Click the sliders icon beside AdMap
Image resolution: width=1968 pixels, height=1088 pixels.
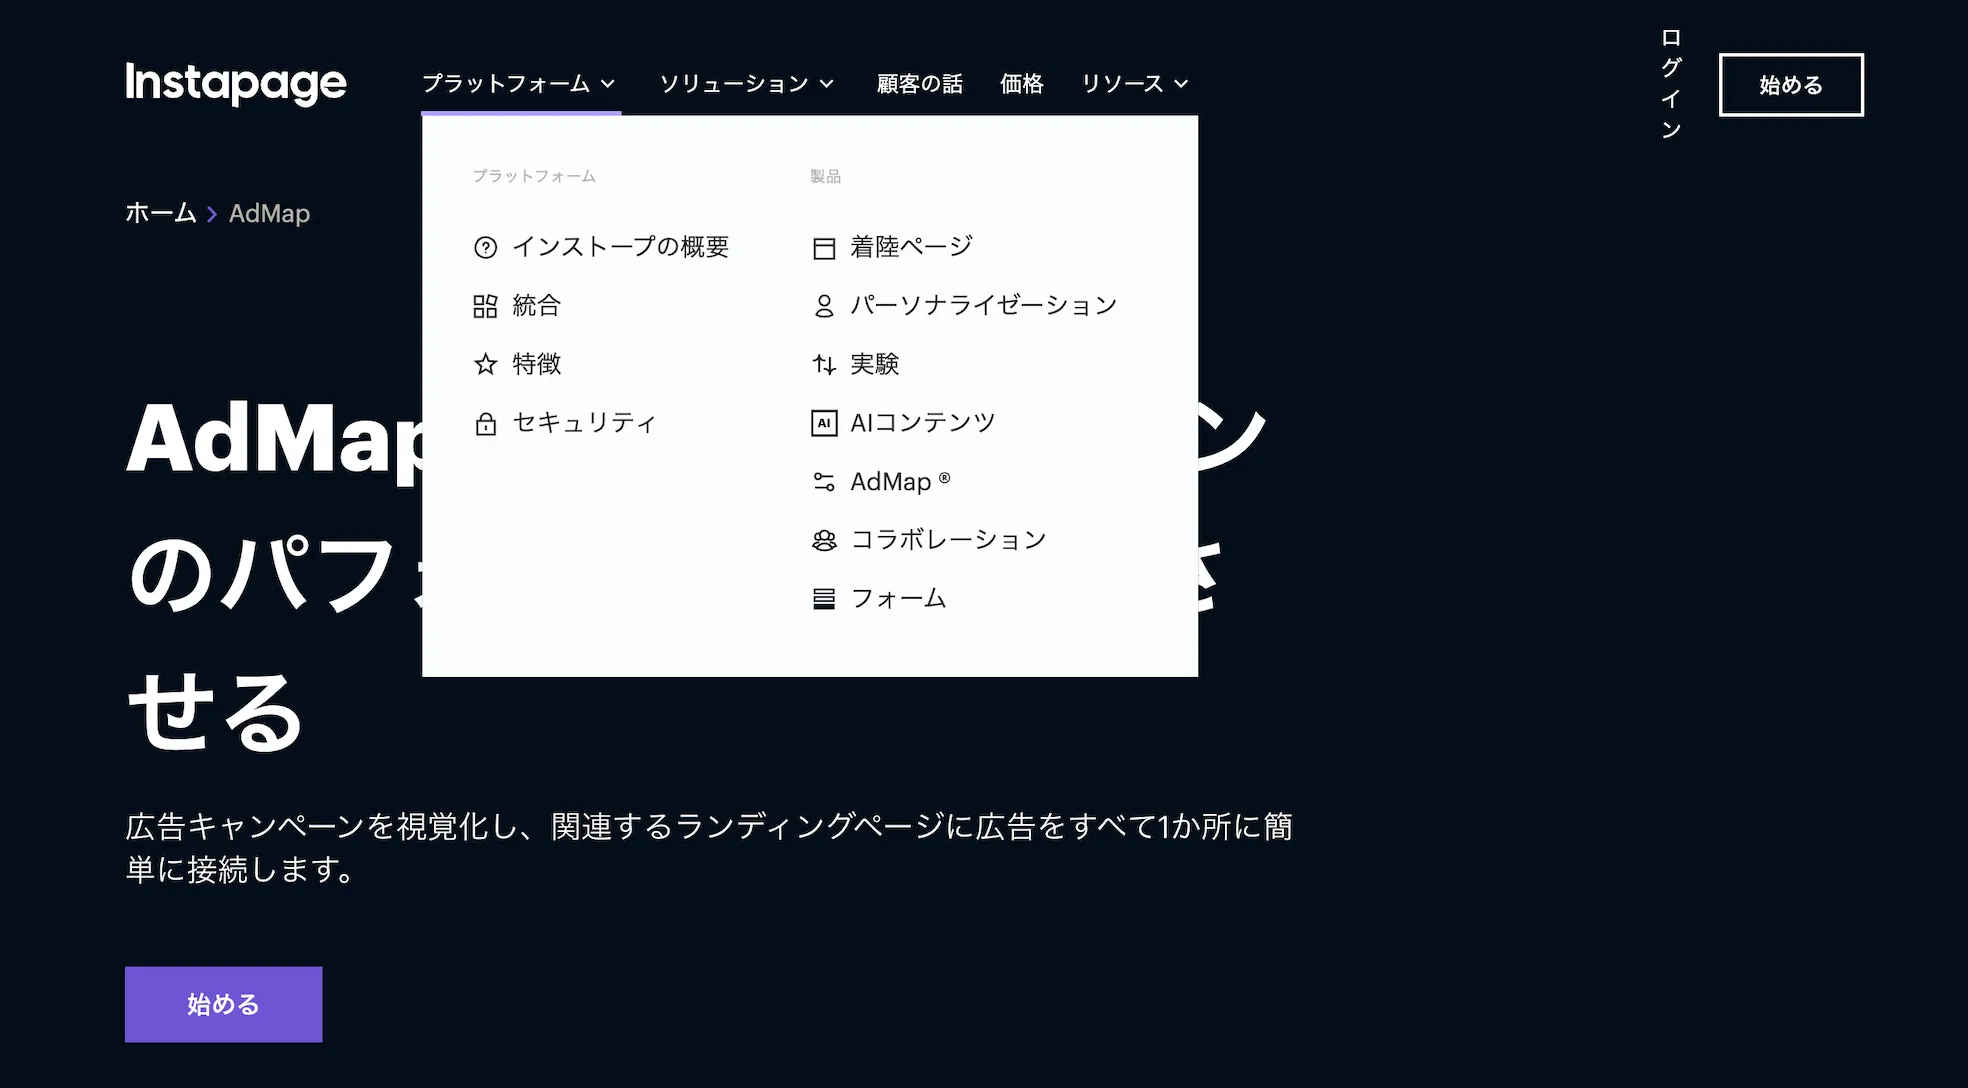pos(823,482)
